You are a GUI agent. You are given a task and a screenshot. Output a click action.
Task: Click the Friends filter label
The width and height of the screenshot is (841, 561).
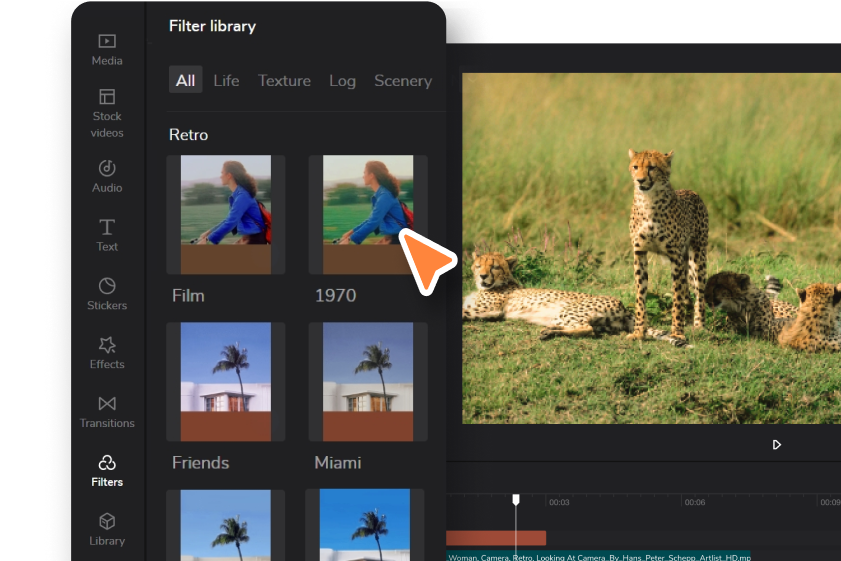(x=201, y=462)
